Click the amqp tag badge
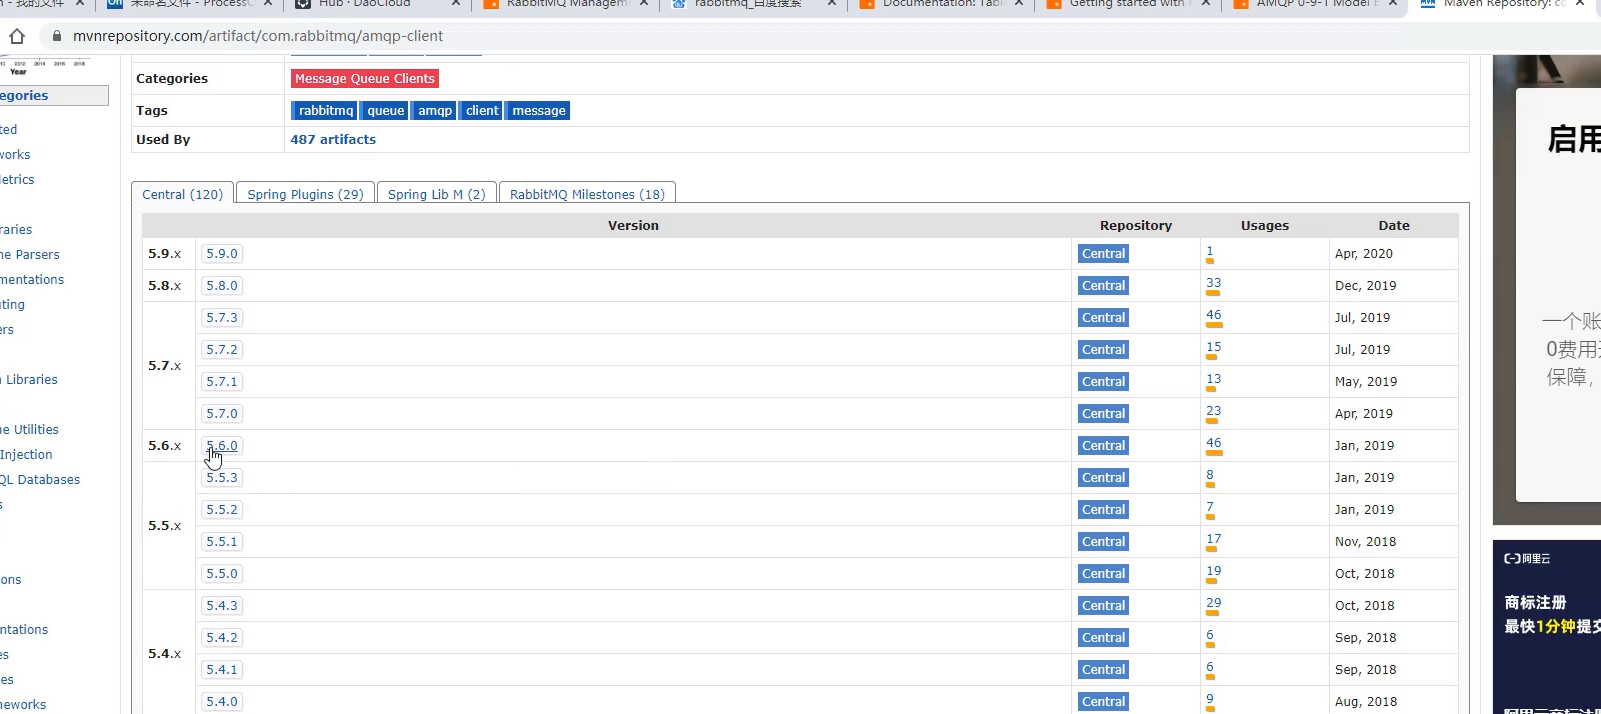 (x=434, y=111)
